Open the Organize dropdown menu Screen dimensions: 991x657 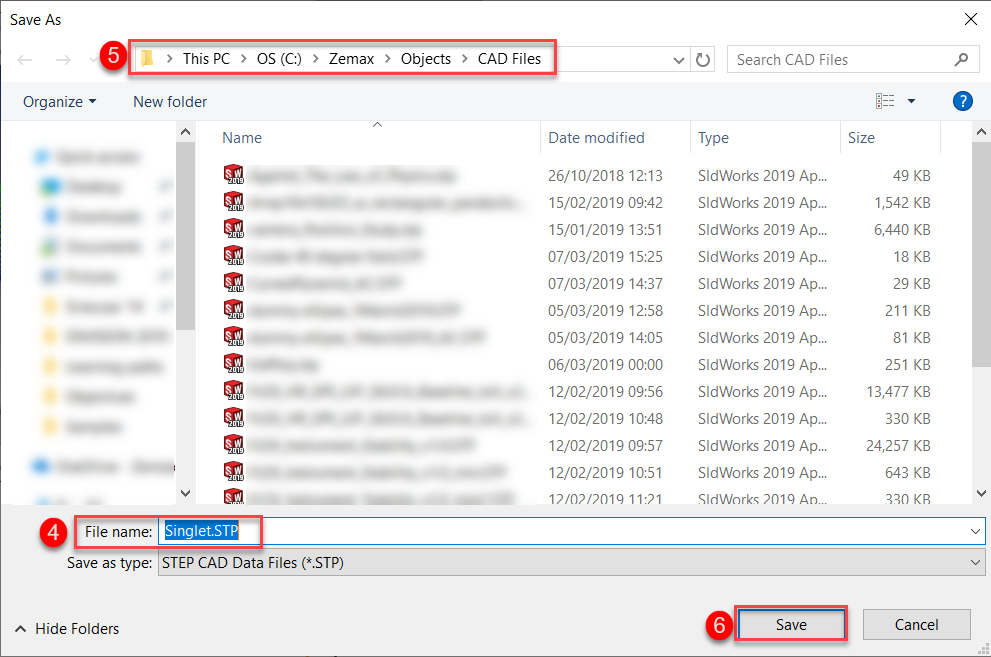tap(60, 101)
